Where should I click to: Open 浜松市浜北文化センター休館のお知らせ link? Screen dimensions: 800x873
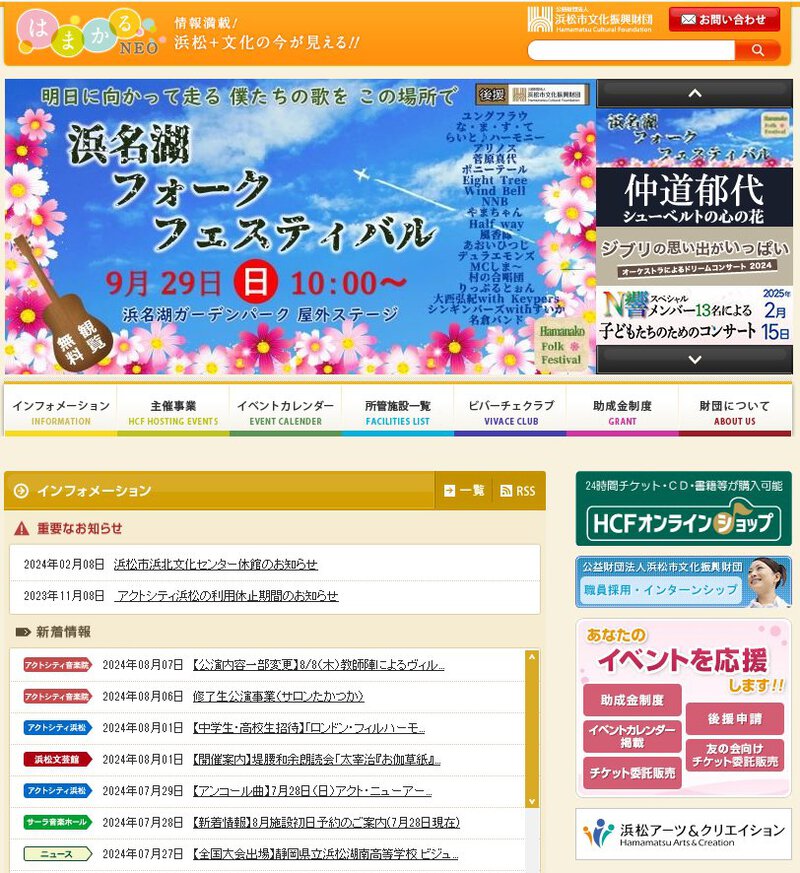click(x=215, y=565)
